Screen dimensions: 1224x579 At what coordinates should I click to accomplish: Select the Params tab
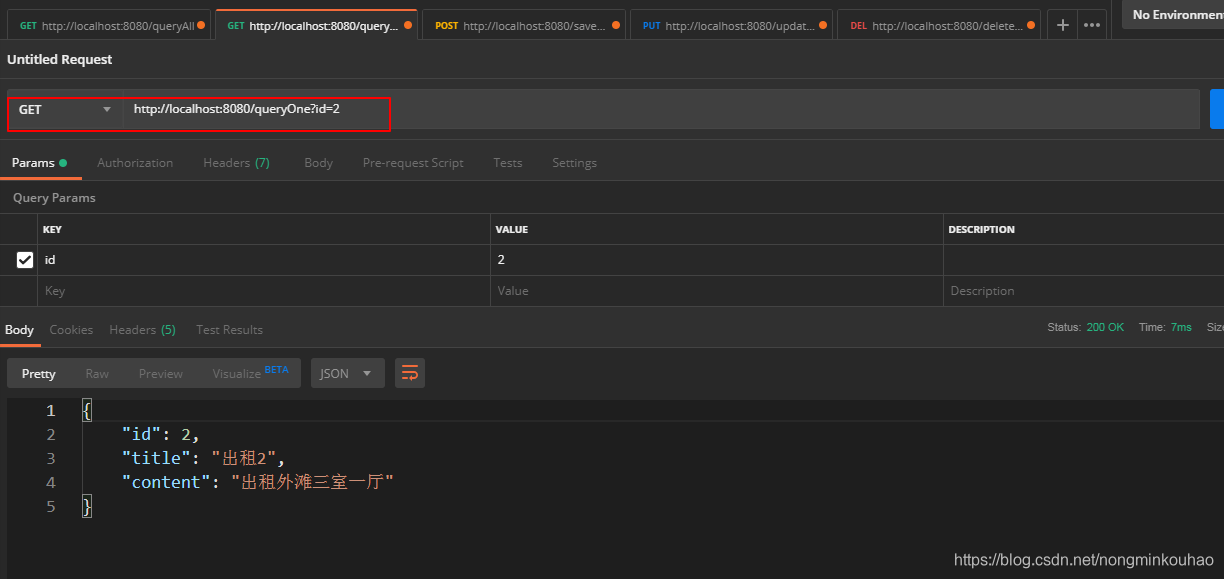point(39,162)
